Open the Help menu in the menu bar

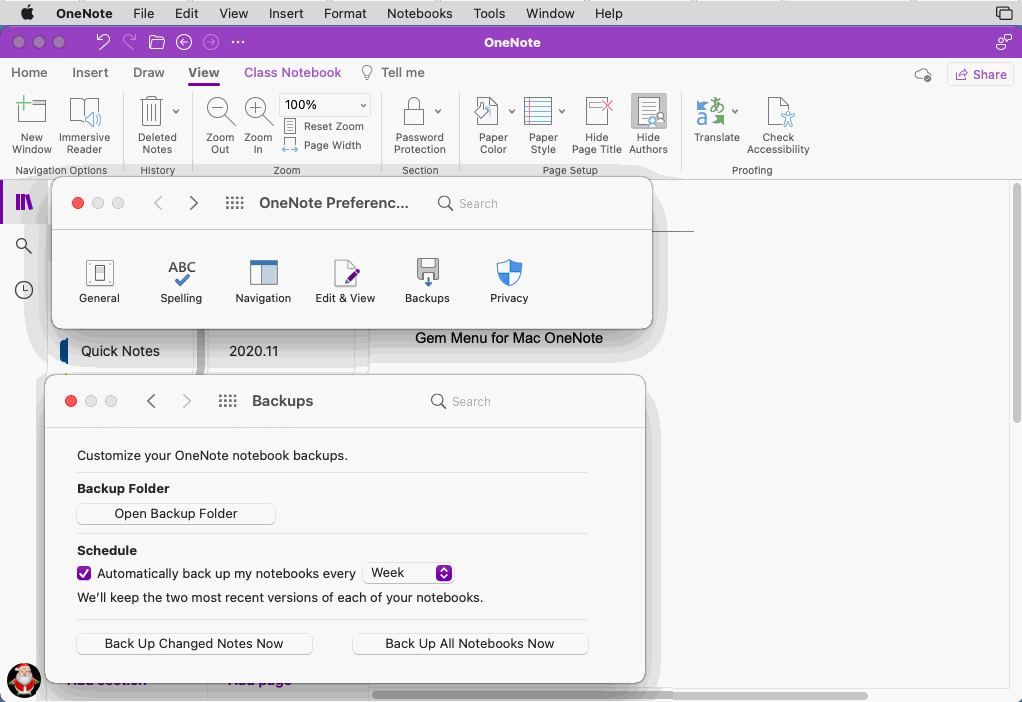tap(609, 13)
